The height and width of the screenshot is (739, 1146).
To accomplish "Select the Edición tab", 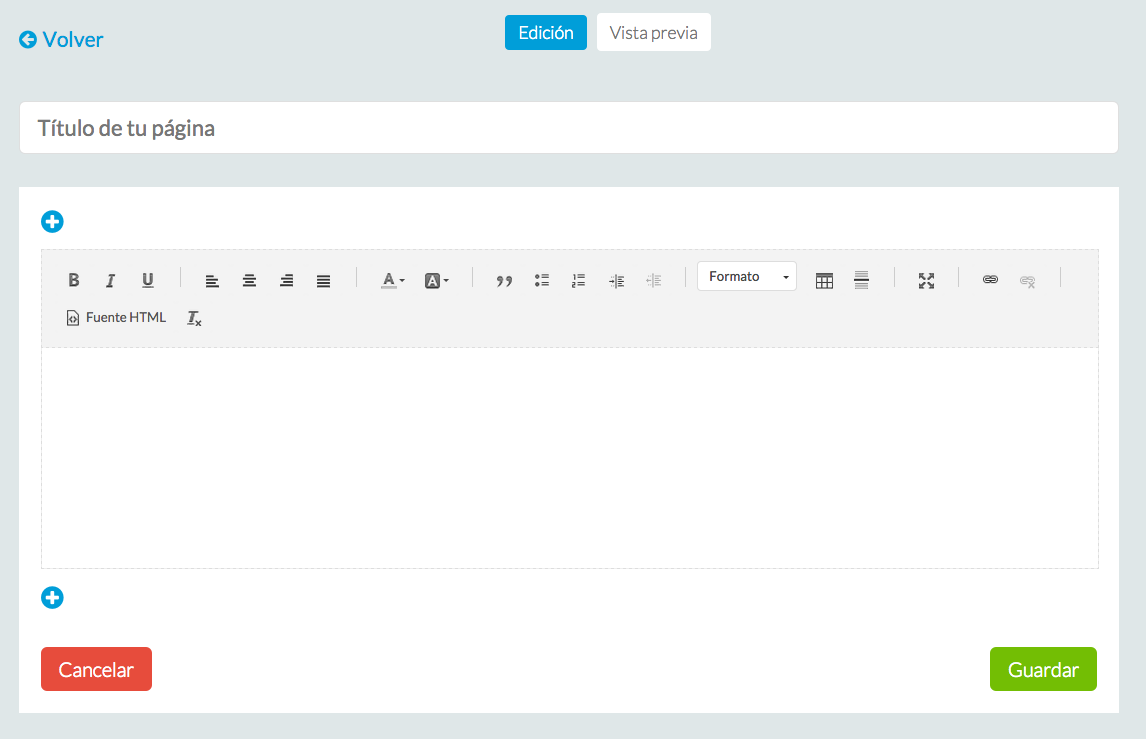I will tap(545, 32).
